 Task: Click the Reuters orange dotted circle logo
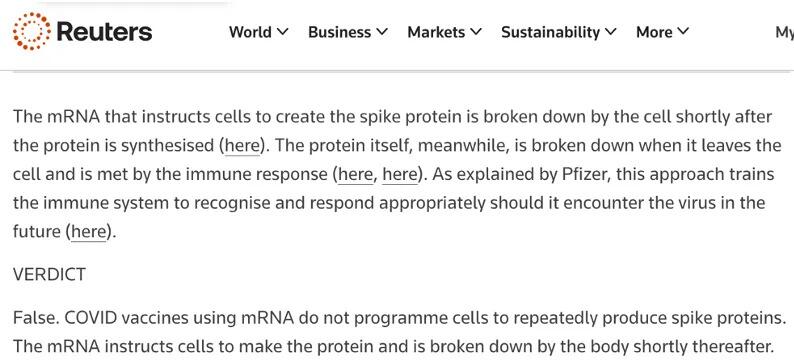pos(31,31)
